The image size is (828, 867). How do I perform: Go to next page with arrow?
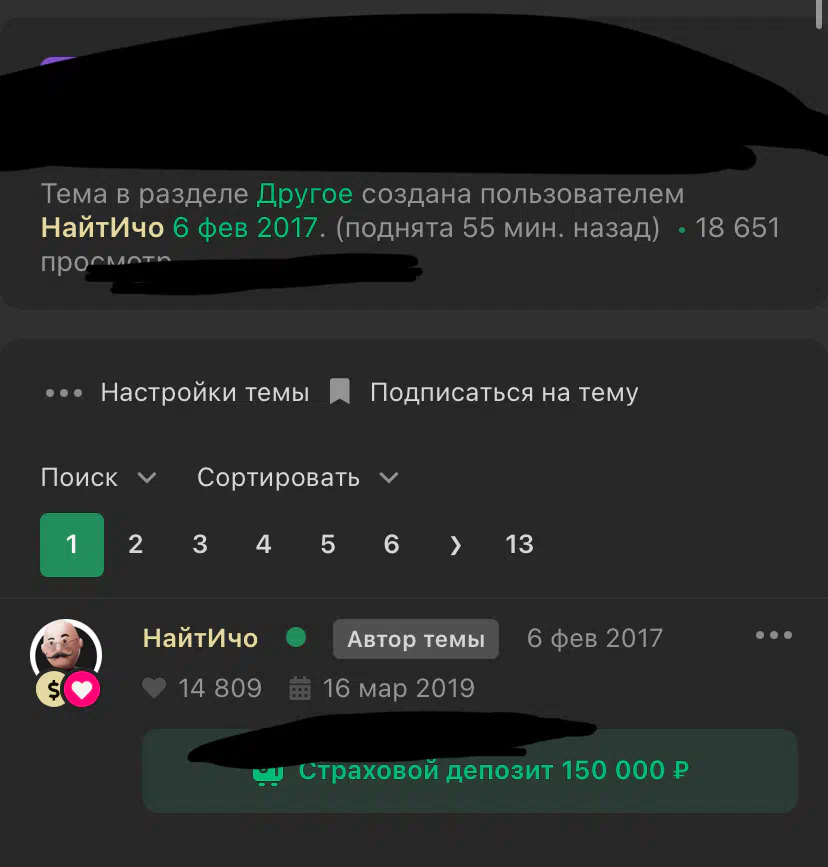pyautogui.click(x=455, y=545)
